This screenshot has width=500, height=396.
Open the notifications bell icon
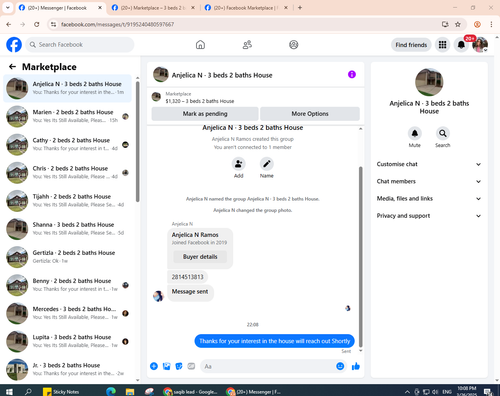coord(461,45)
